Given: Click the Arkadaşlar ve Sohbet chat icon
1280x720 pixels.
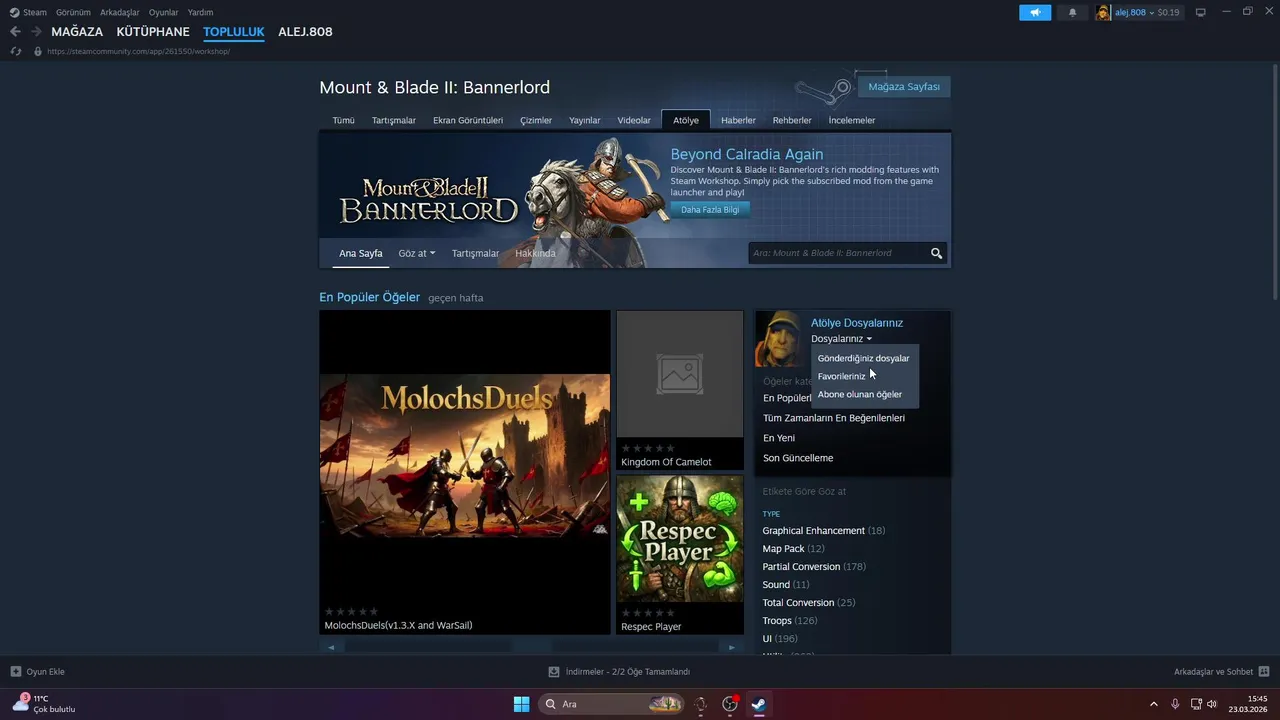Looking at the screenshot, I should [1264, 672].
